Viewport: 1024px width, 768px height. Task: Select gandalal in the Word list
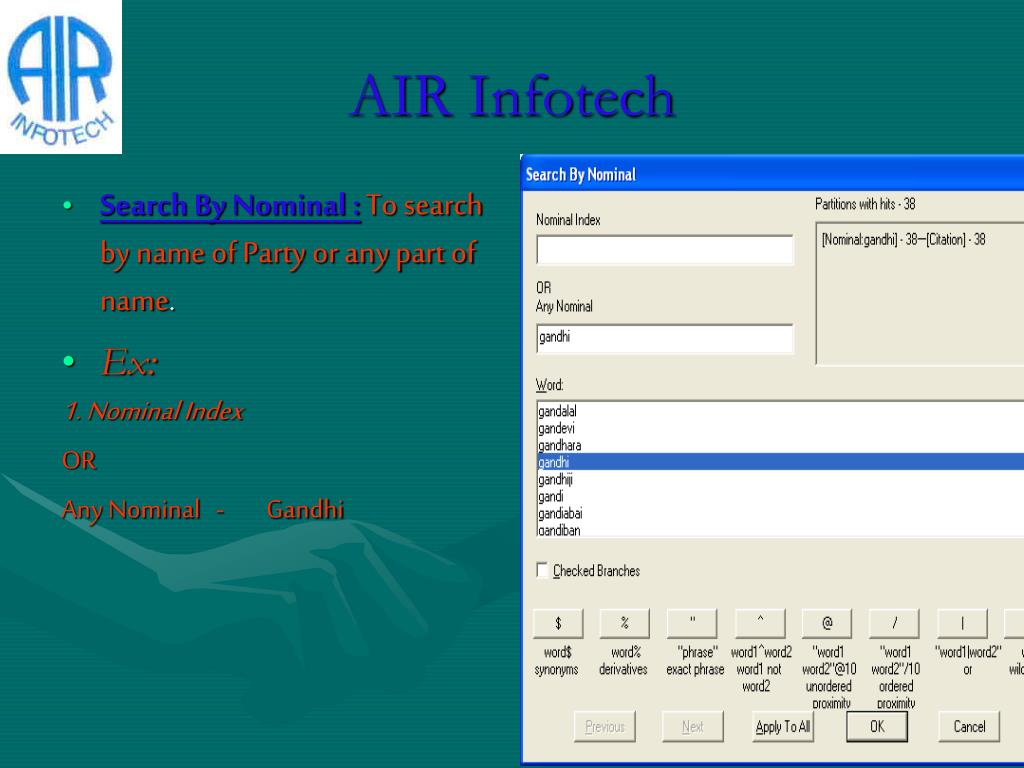780,411
